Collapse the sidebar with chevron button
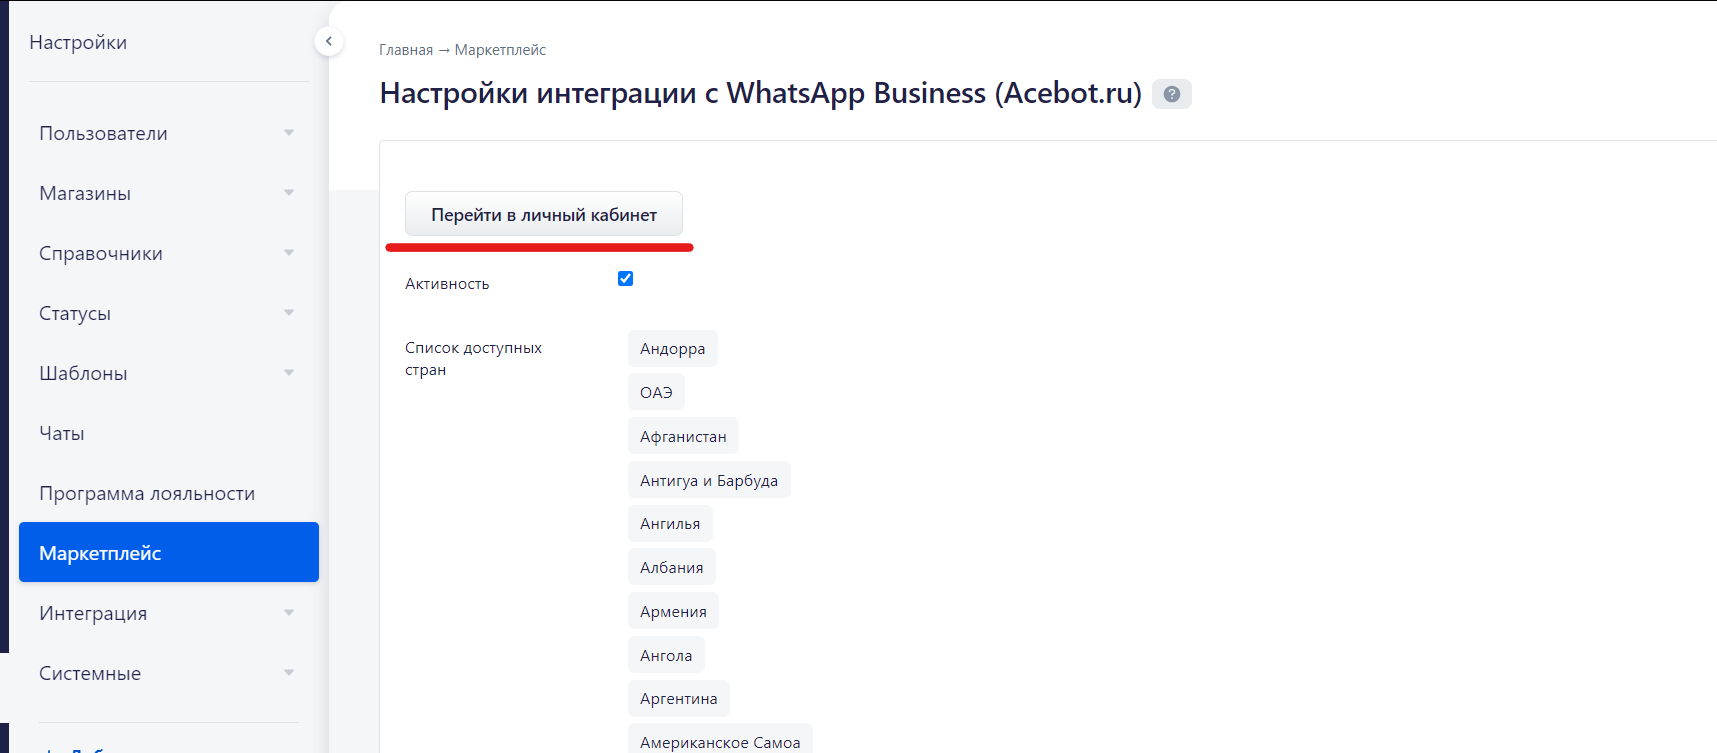 pos(328,41)
